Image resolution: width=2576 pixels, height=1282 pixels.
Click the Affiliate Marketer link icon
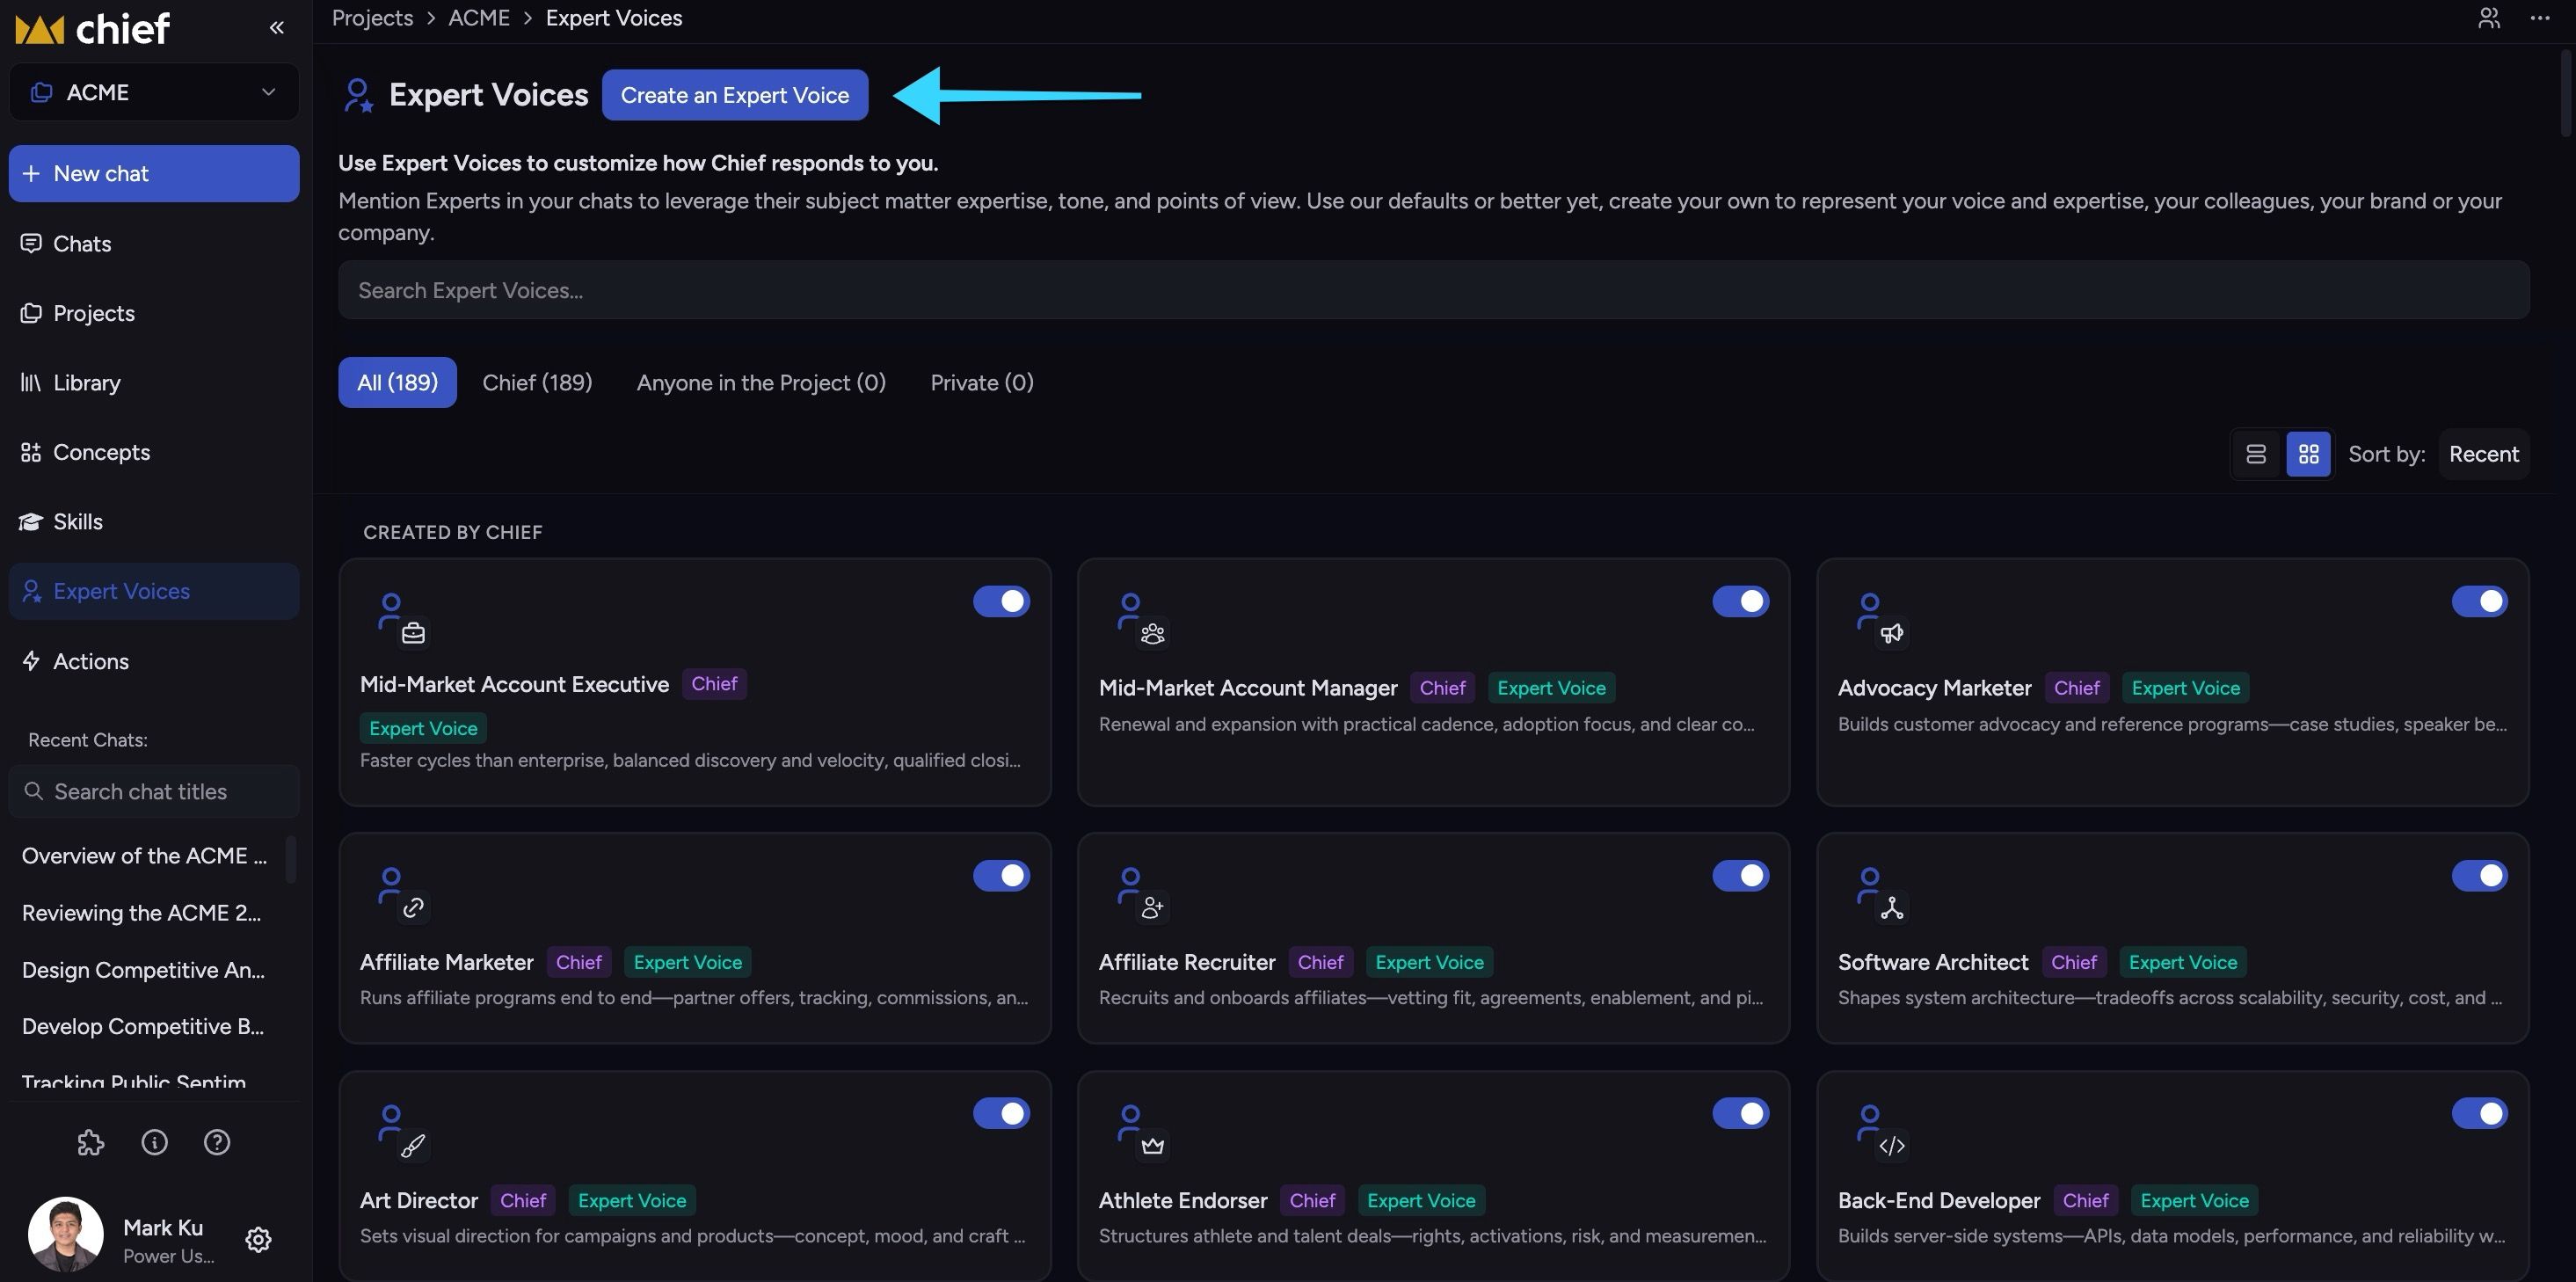pos(413,907)
